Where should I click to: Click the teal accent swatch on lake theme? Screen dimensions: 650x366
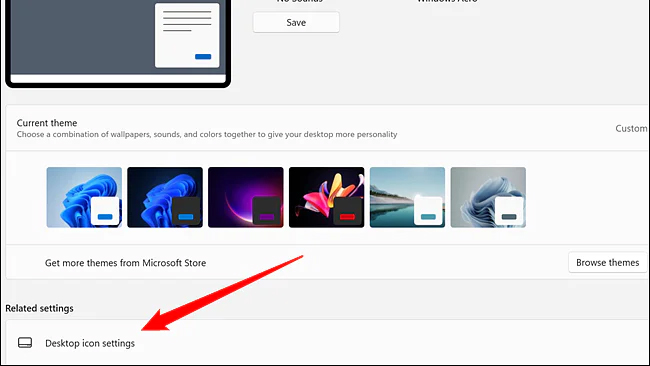428,216
